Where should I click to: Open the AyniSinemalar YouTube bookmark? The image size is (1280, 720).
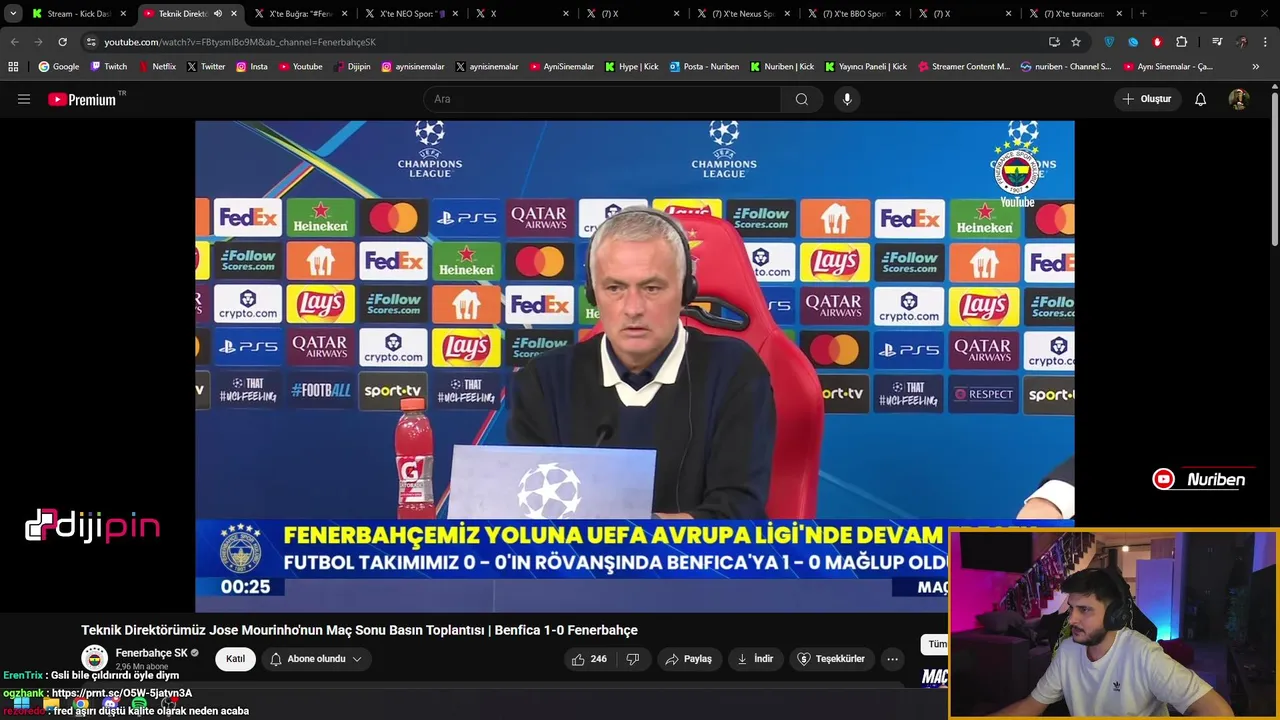coord(561,66)
